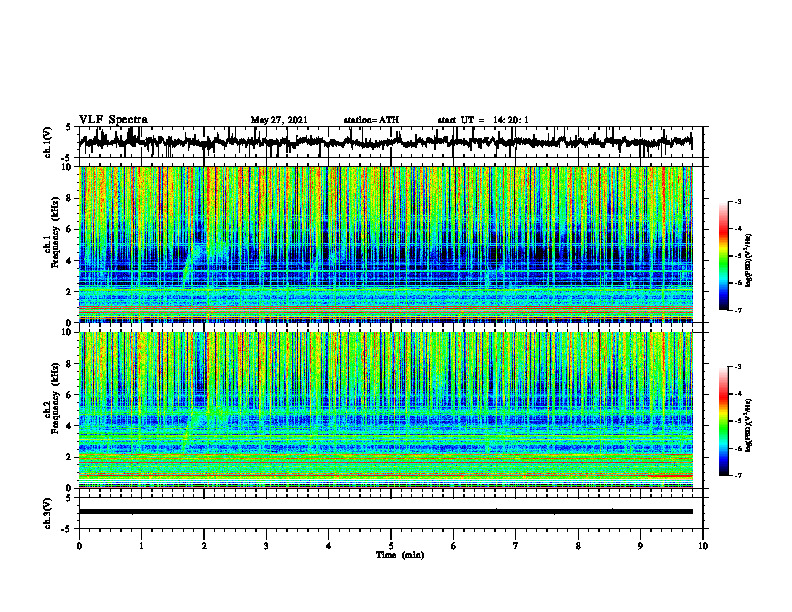792x612 pixels.
Task: Click the 'station= ATH' label
Action: 371,120
